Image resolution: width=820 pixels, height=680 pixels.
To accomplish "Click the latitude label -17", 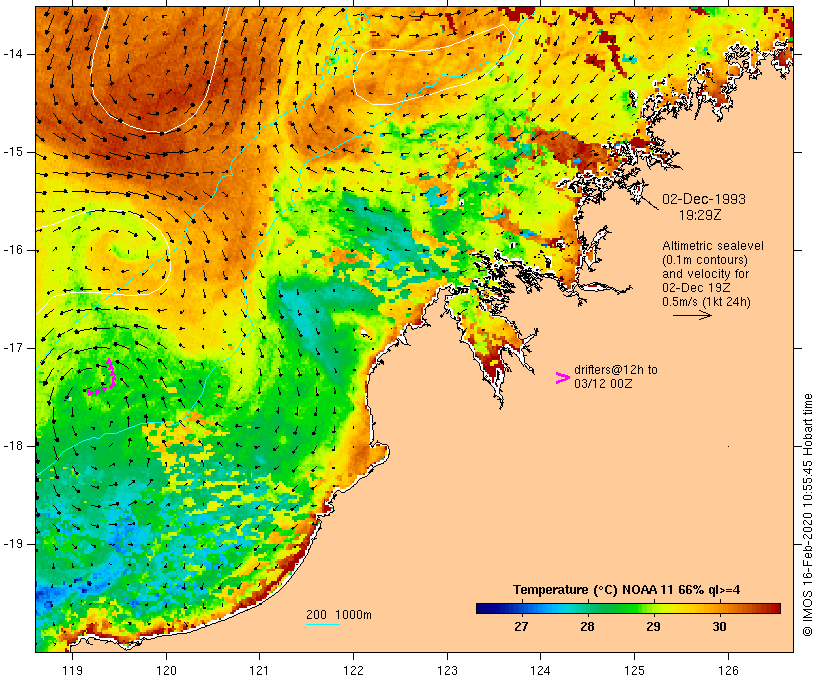I will [x=13, y=348].
